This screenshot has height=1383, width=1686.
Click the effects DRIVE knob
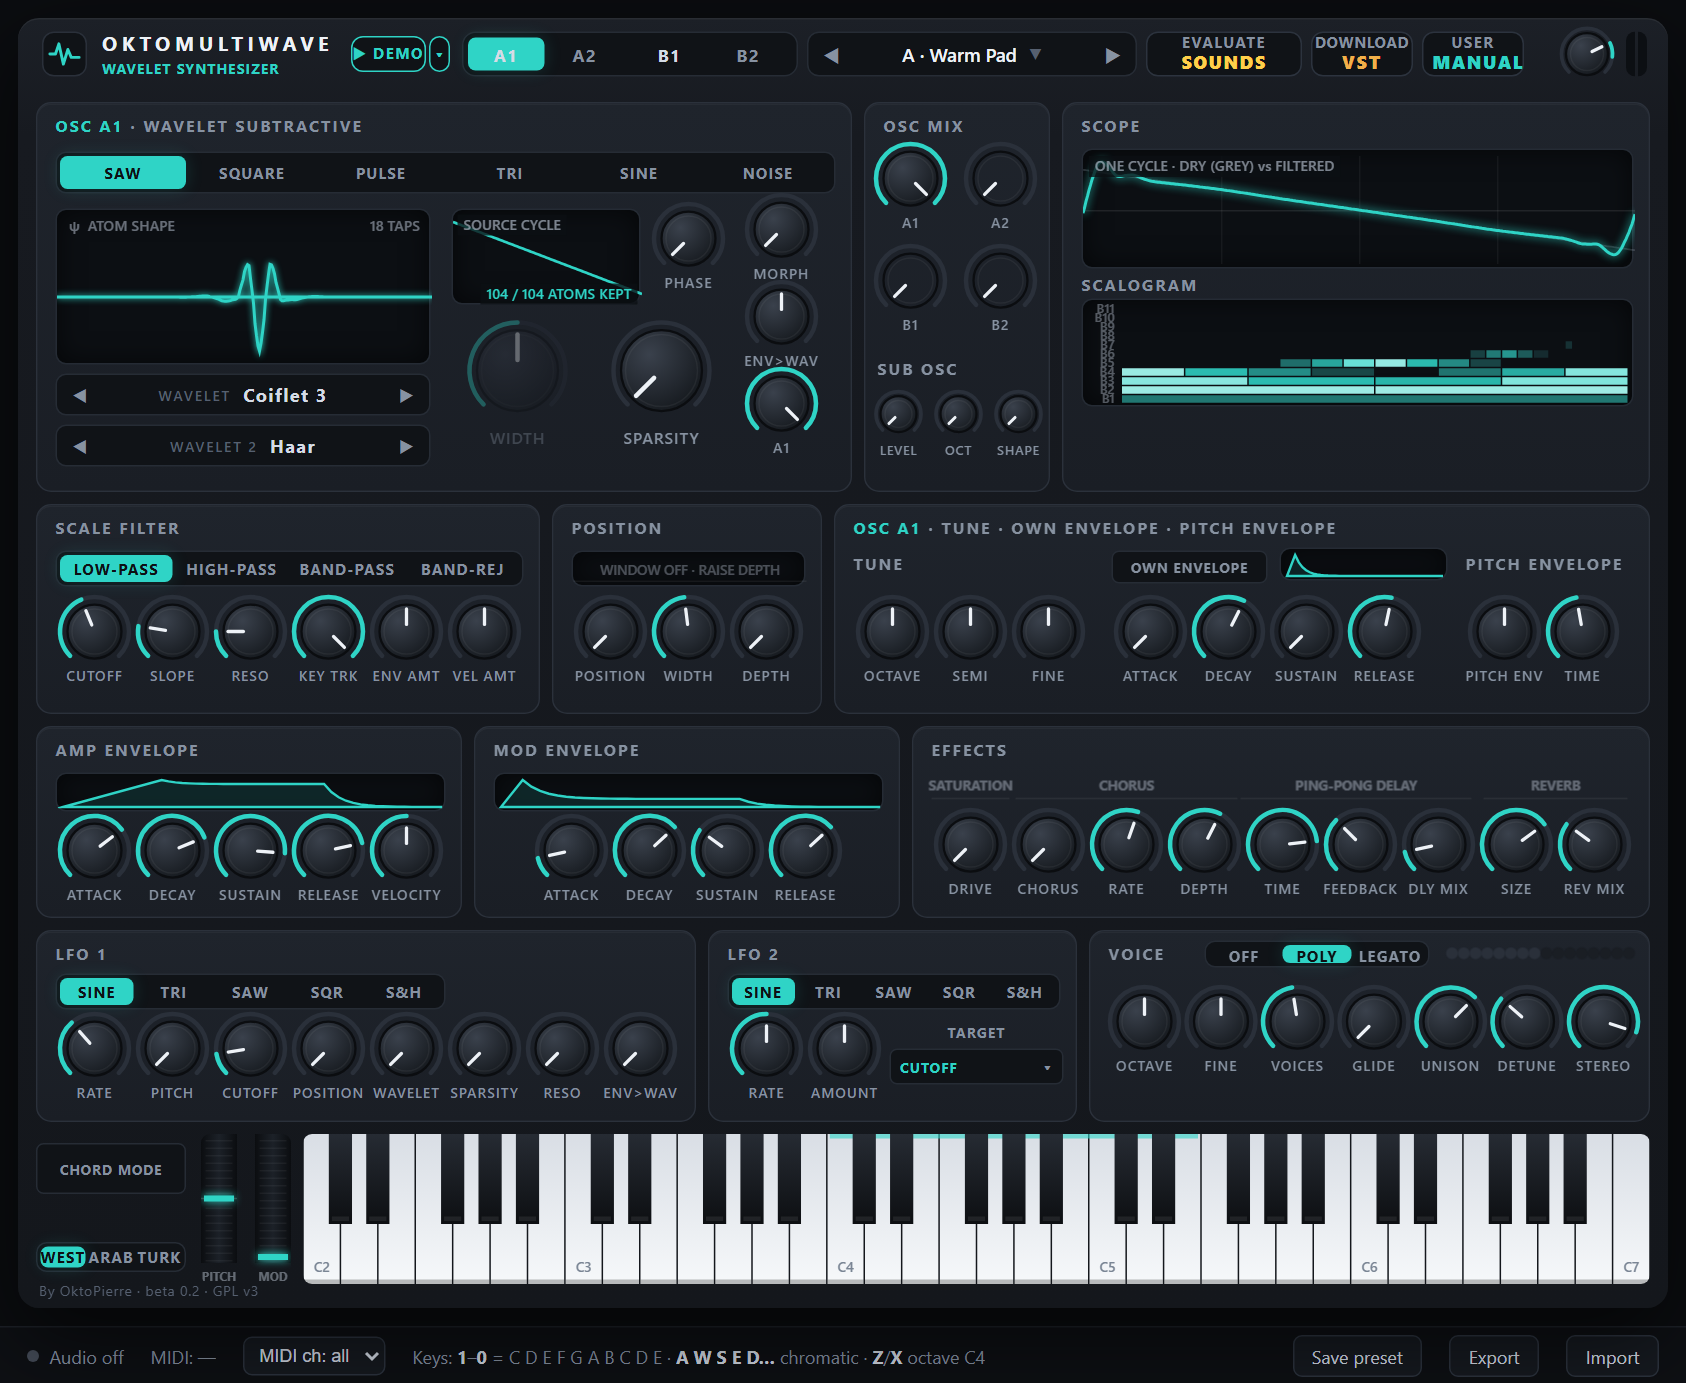point(970,845)
